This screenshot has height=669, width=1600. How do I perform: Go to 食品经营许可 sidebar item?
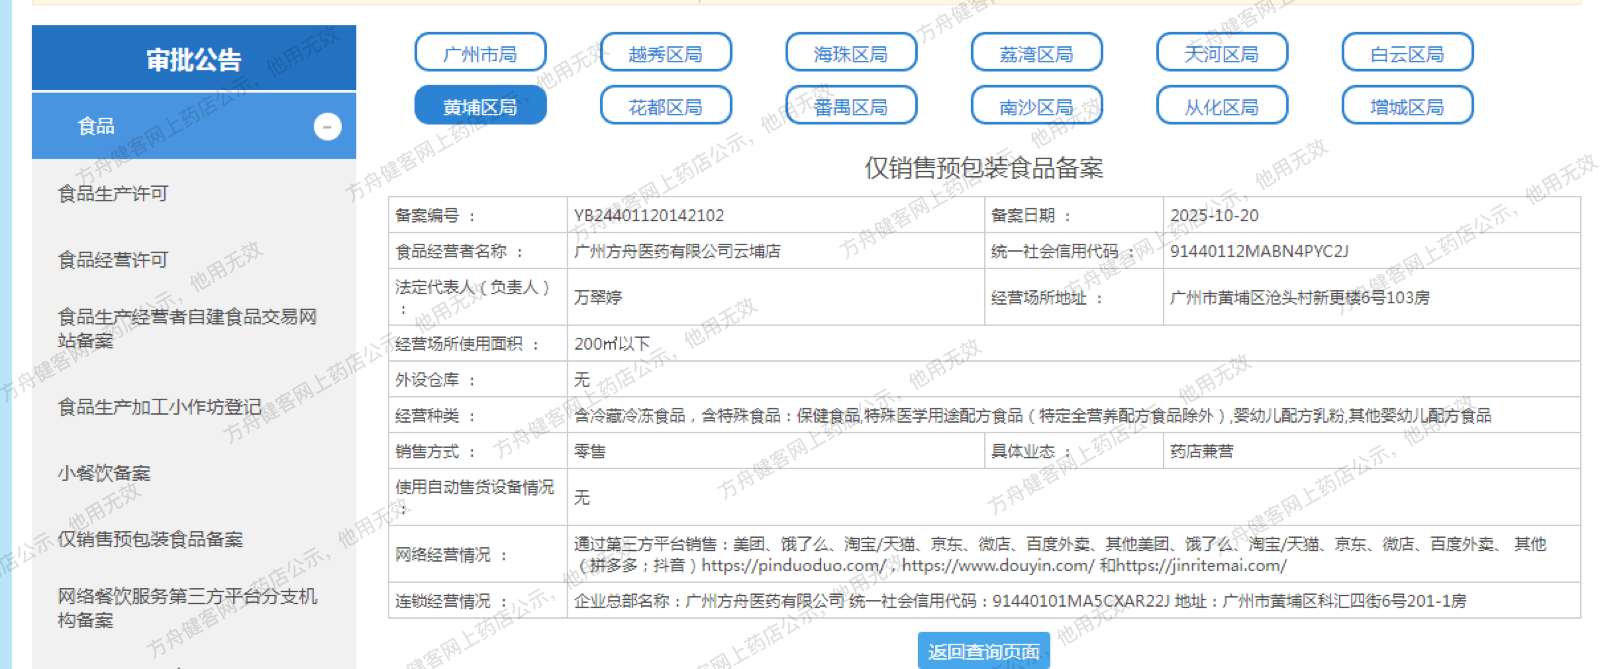(113, 260)
